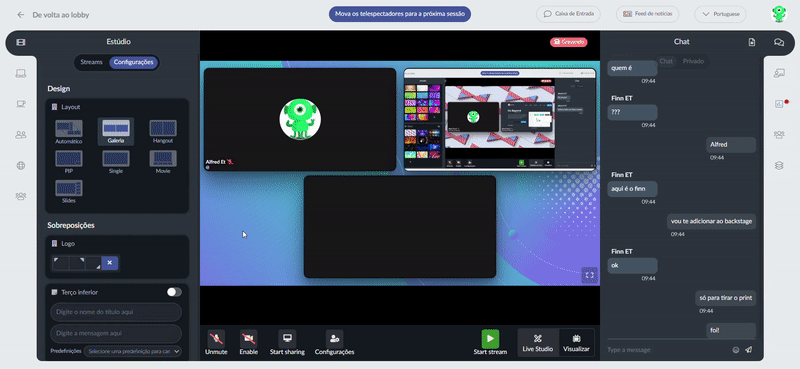Click the empty black tile on the stage
Image resolution: width=800 pixels, height=369 pixels.
pyautogui.click(x=399, y=227)
